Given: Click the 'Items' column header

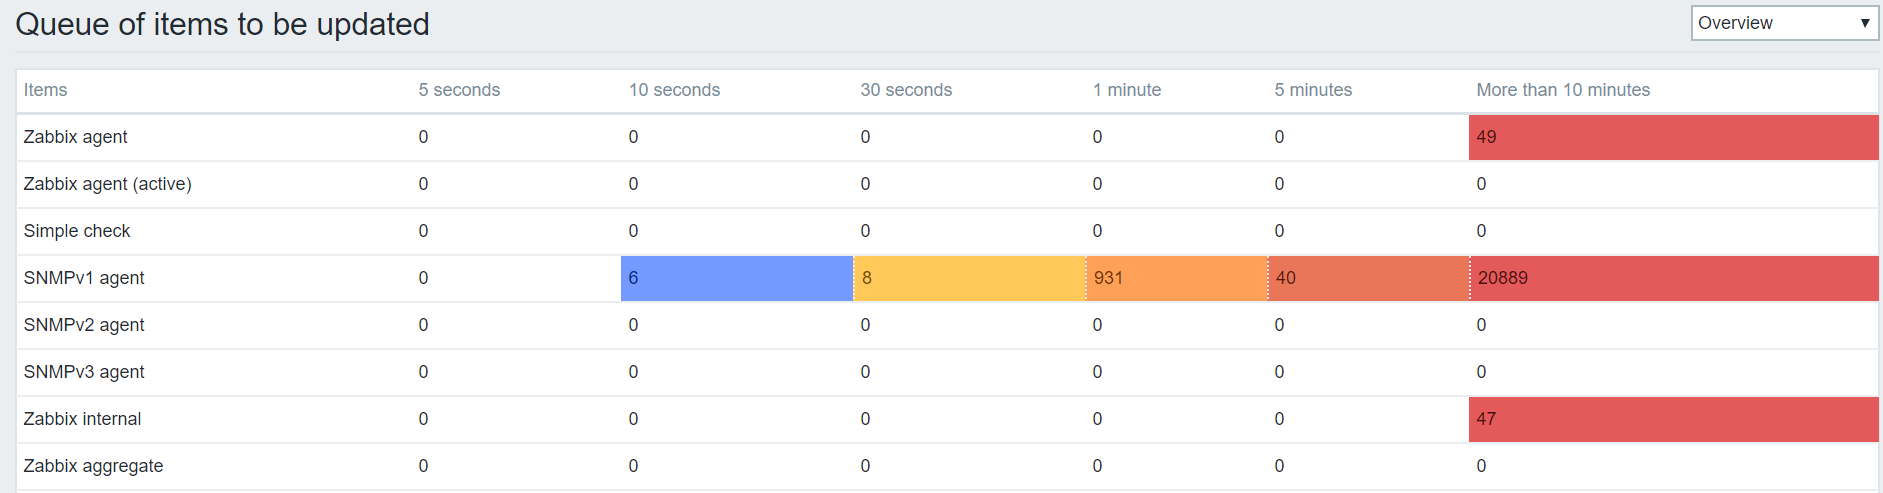Looking at the screenshot, I should pos(46,90).
